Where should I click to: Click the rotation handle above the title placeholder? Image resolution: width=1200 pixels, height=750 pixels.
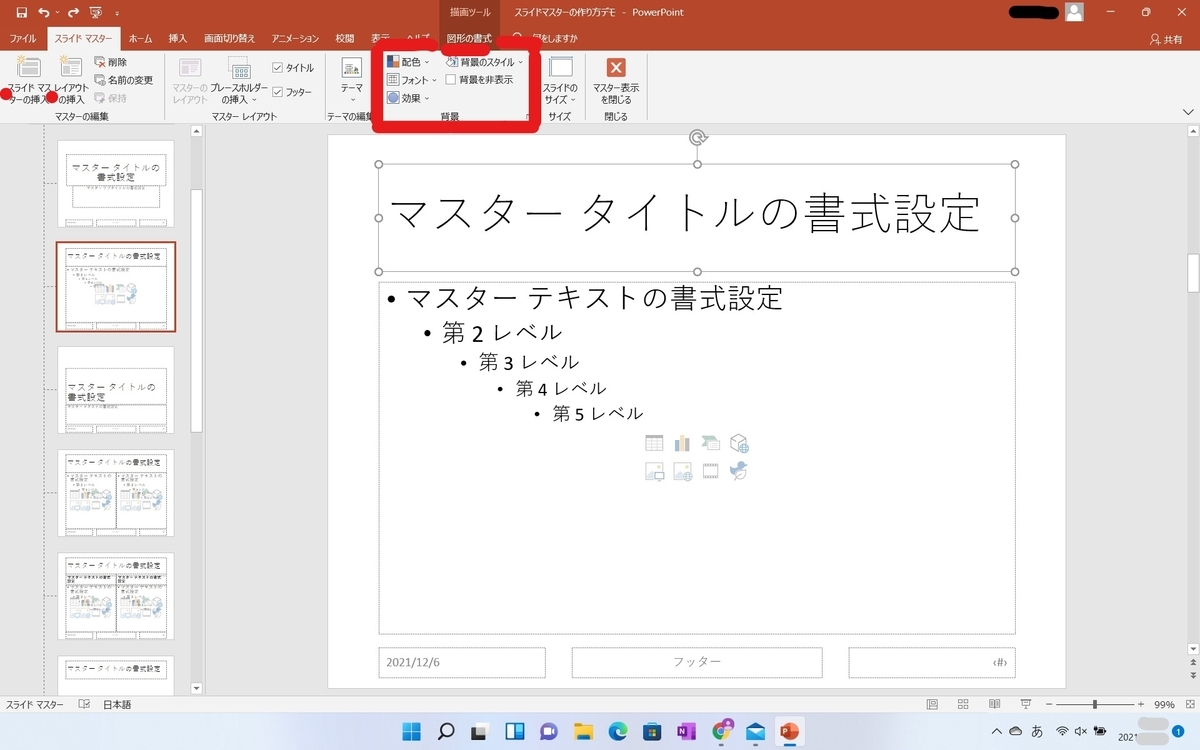click(698, 139)
